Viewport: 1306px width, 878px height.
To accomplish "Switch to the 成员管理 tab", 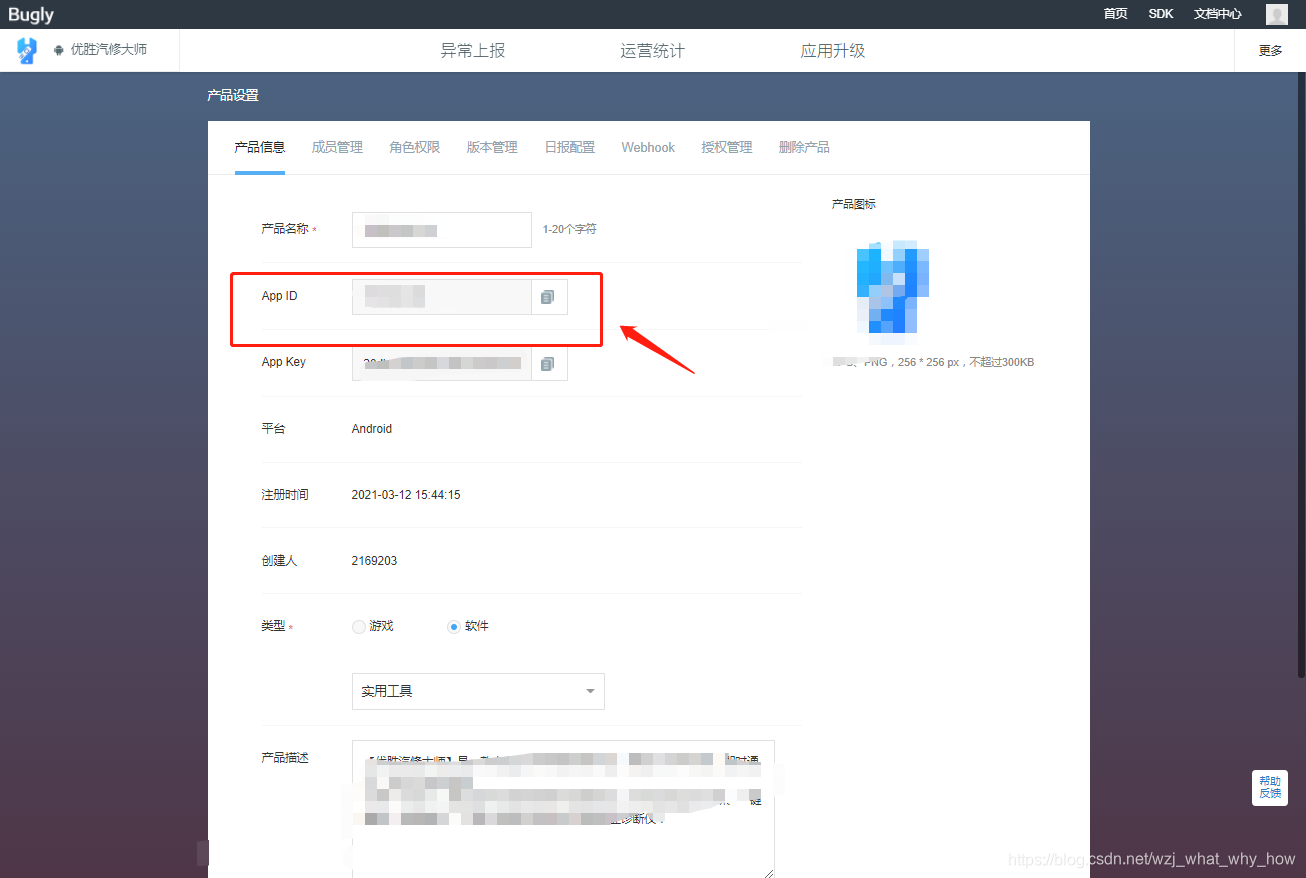I will click(337, 147).
